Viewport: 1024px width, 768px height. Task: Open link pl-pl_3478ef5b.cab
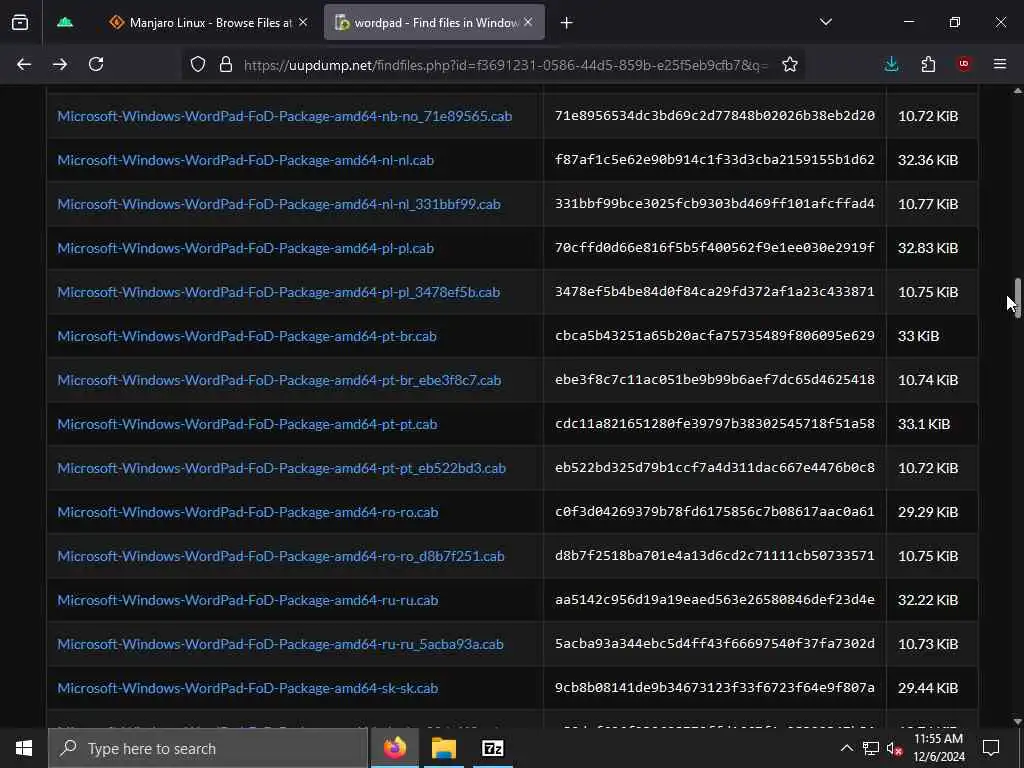tap(279, 292)
